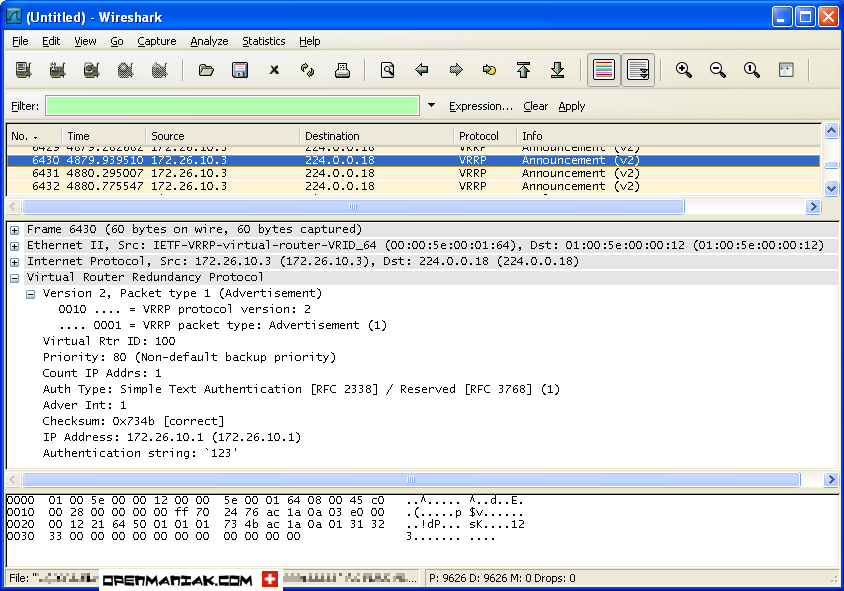Open the View menu

[85, 41]
